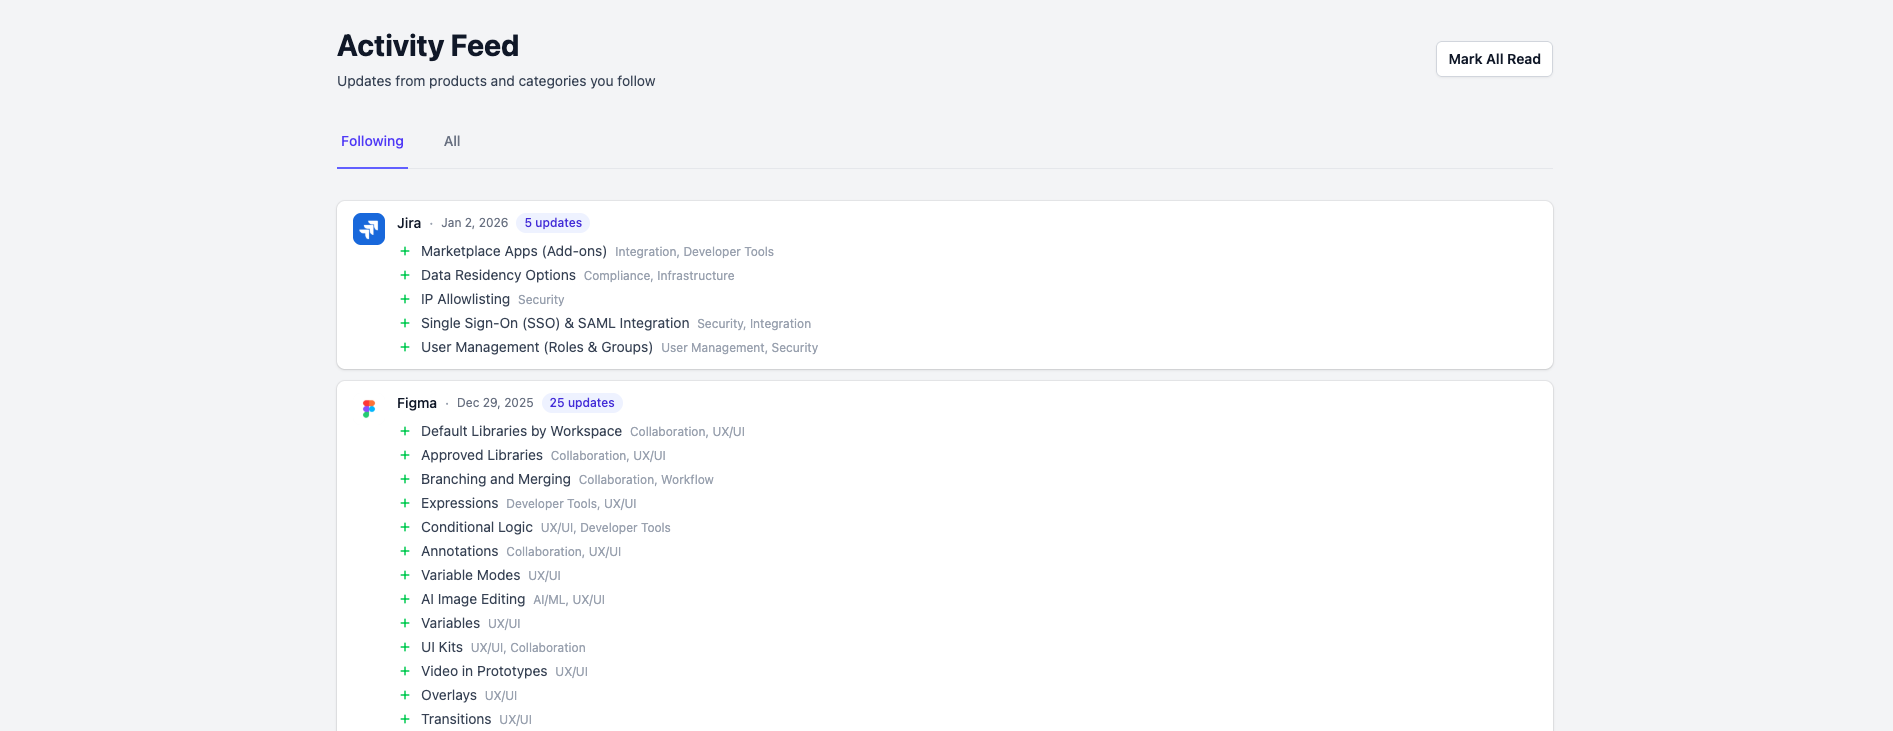Click the plus icon beside Single Sign-On (SSO)
The image size is (1893, 731).
pos(405,323)
